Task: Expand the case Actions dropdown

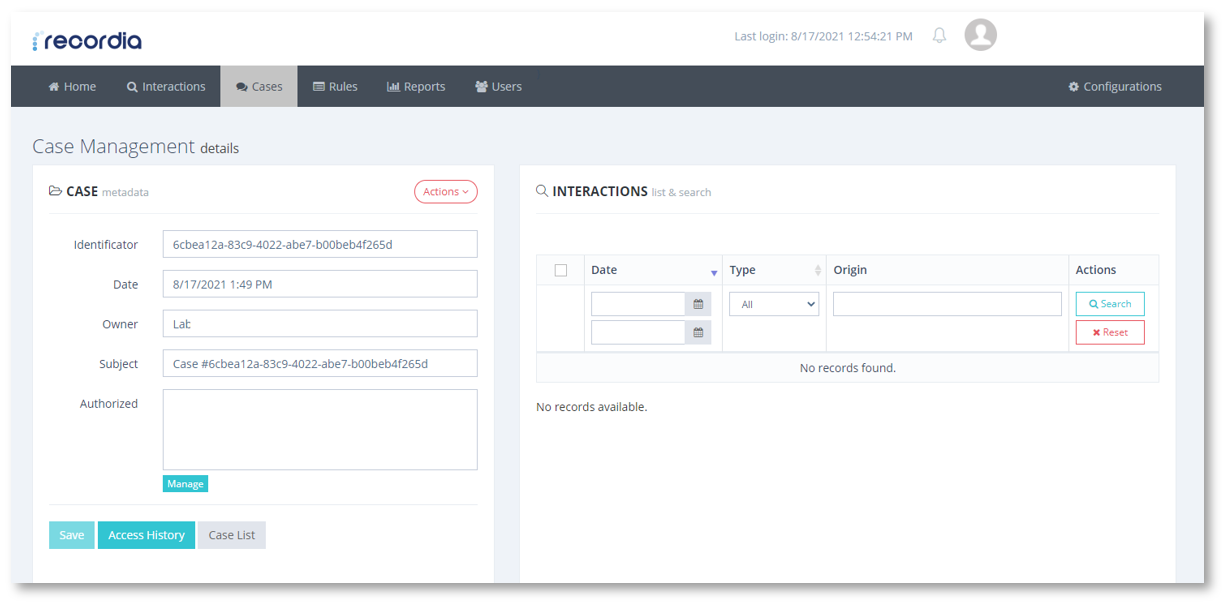Action: click(x=446, y=192)
